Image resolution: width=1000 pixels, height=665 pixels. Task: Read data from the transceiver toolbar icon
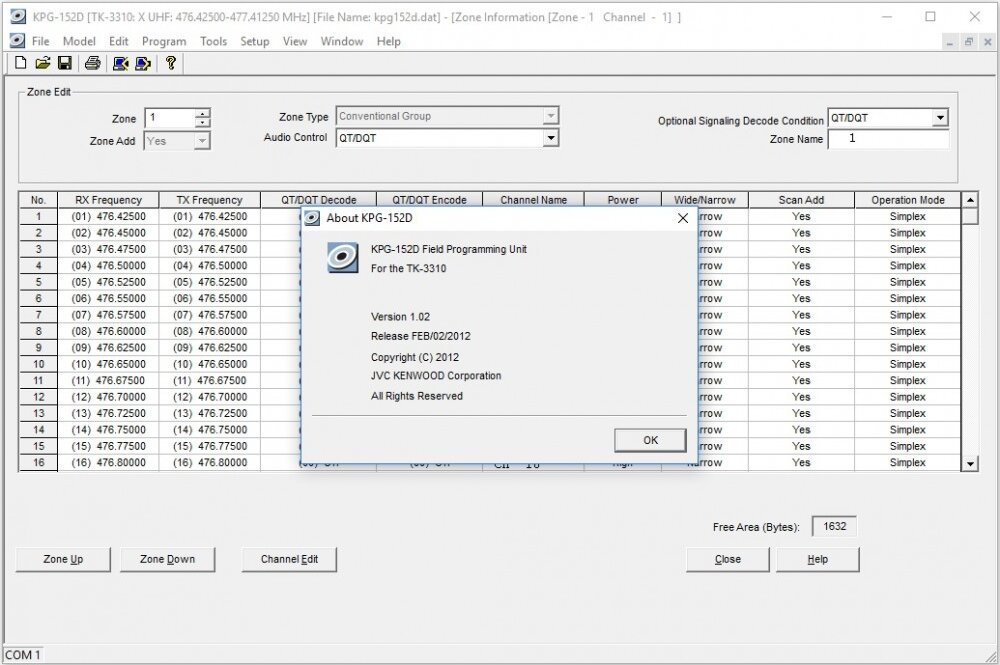(x=120, y=63)
